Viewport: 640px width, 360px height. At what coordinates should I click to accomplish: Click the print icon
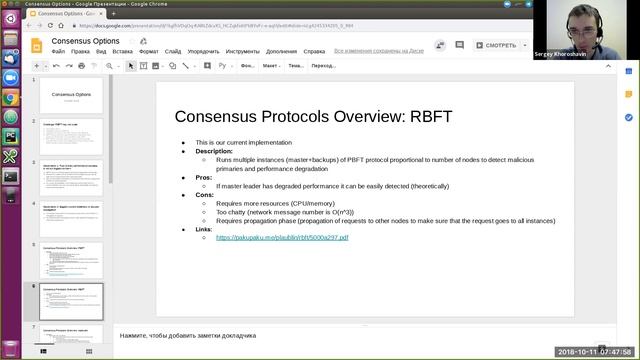[82, 66]
